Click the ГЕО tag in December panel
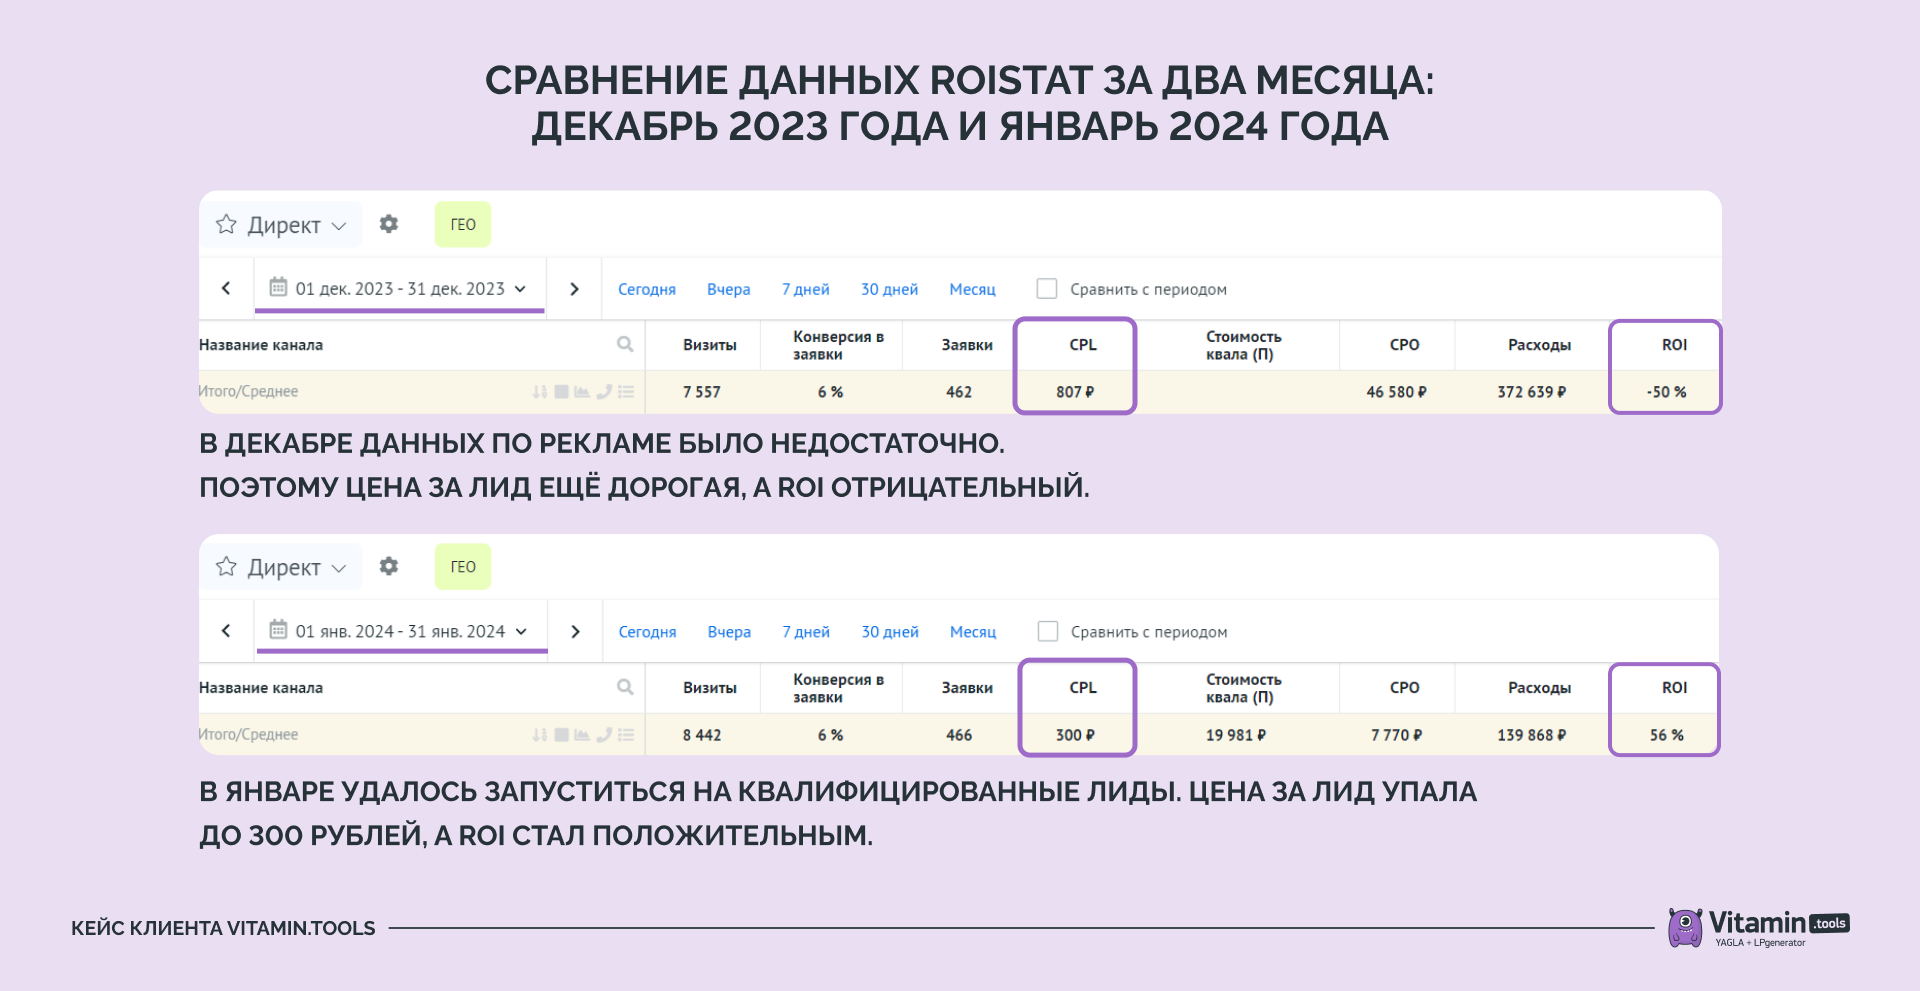The height and width of the screenshot is (991, 1920). click(x=463, y=224)
